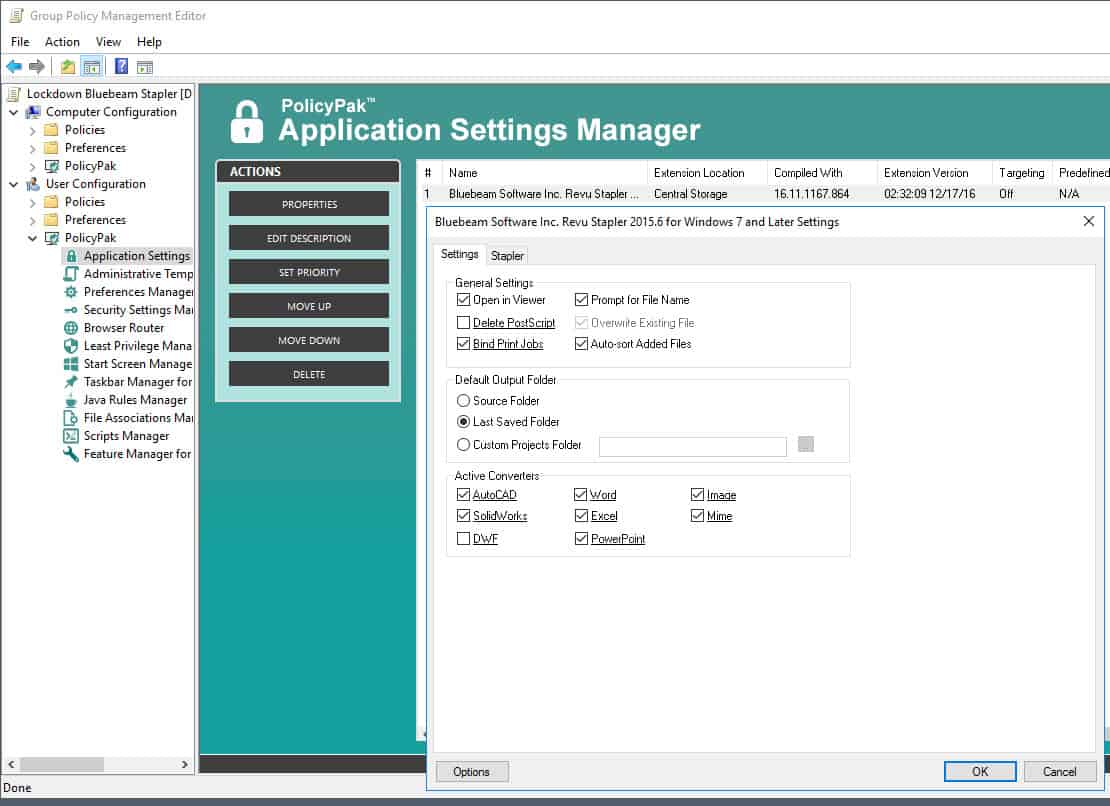Image resolution: width=1110 pixels, height=806 pixels.
Task: Expand Policies under Computer Configuration
Action: (x=33, y=130)
